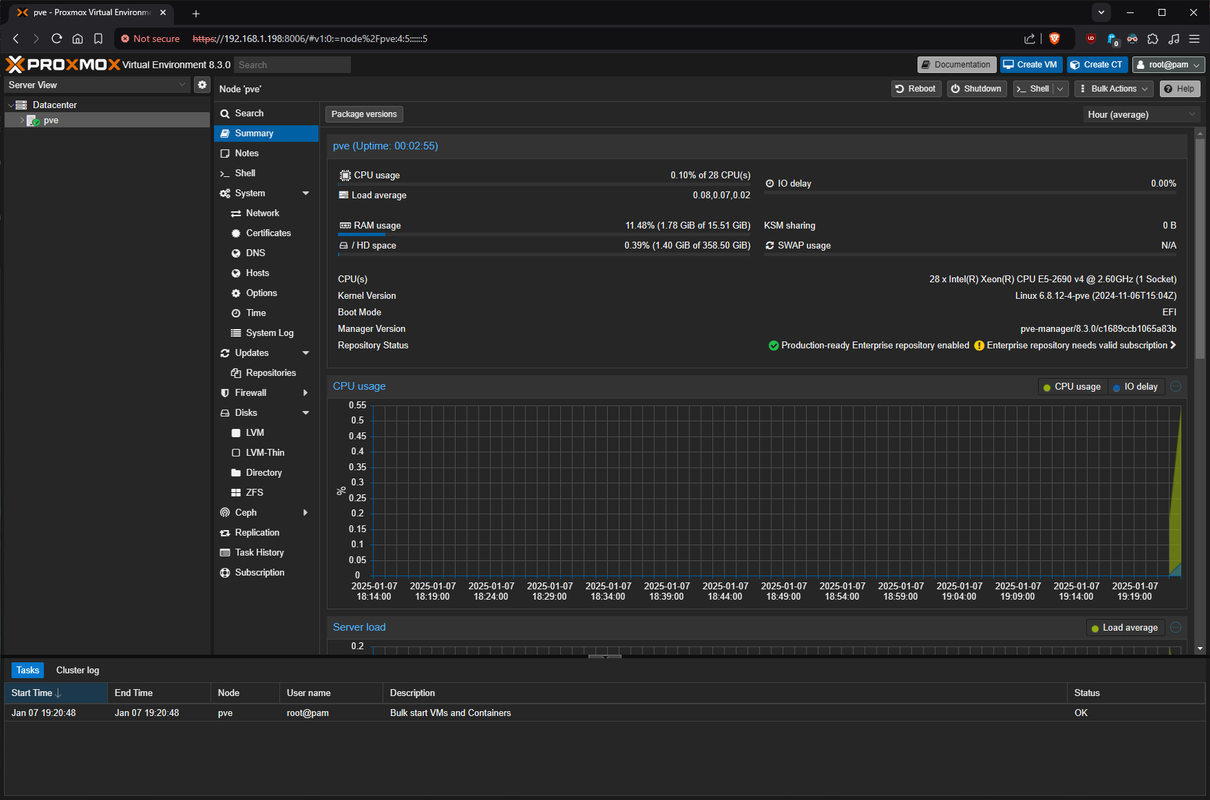Click the HD space icon
Image resolution: width=1210 pixels, height=800 pixels.
pos(343,245)
